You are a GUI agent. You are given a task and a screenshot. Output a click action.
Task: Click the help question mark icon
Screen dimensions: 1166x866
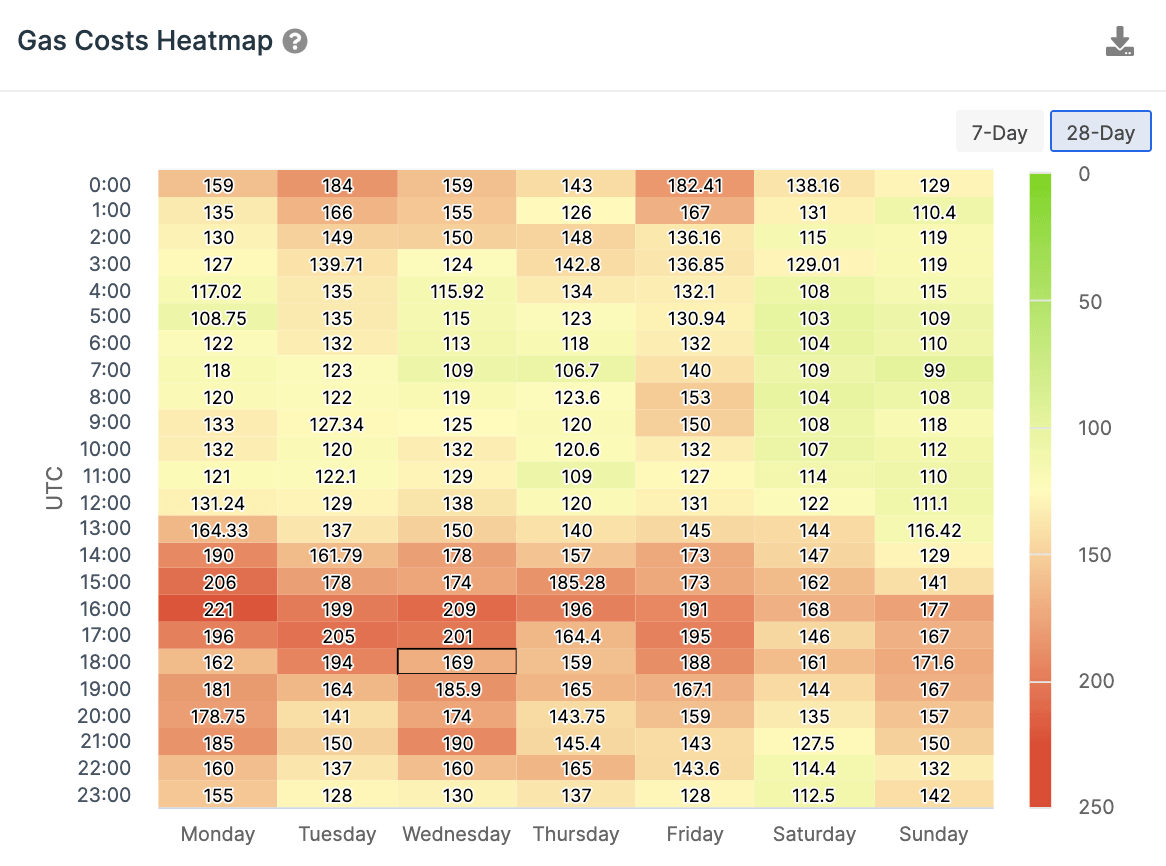[295, 41]
